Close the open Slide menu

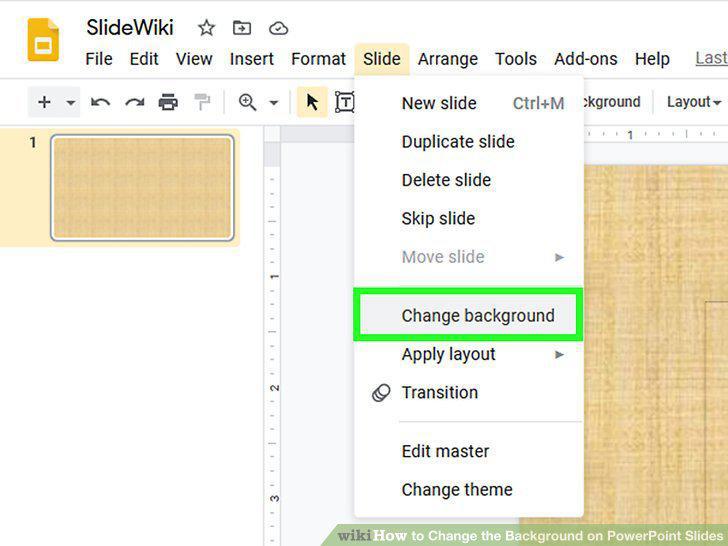pos(382,59)
